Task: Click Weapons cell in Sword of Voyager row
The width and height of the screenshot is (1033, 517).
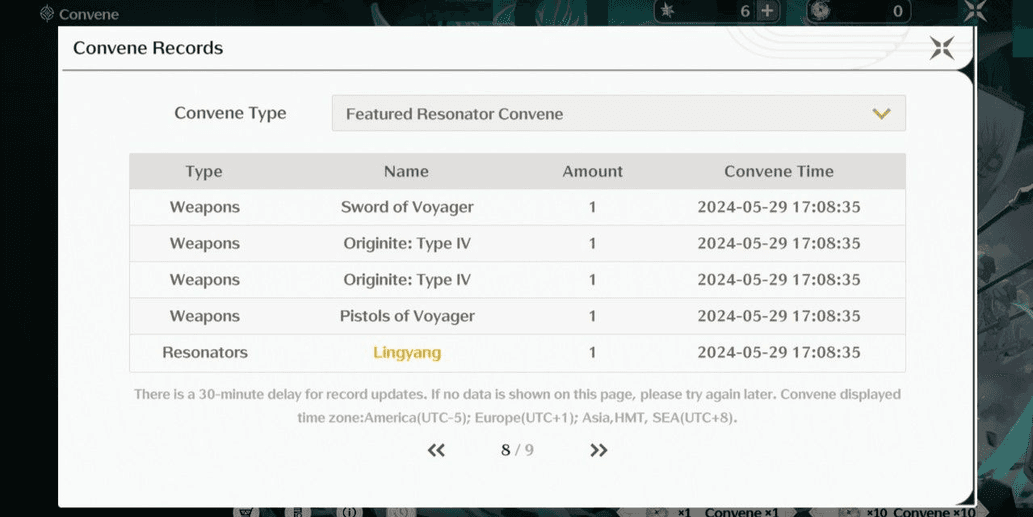Action: click(x=205, y=207)
